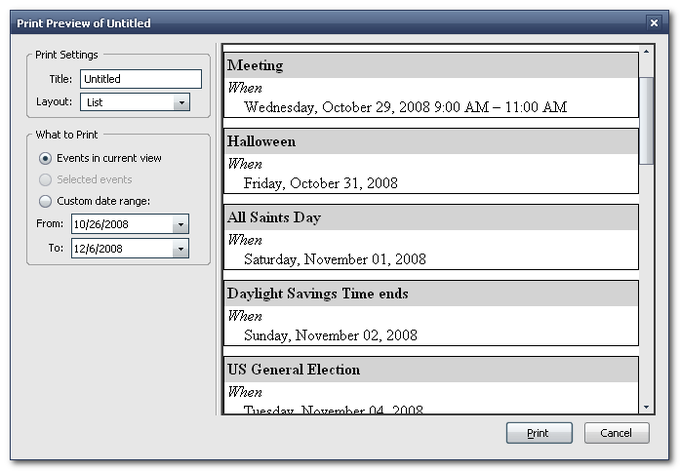
Task: Choose the Selected events radio button
Action: 46,179
